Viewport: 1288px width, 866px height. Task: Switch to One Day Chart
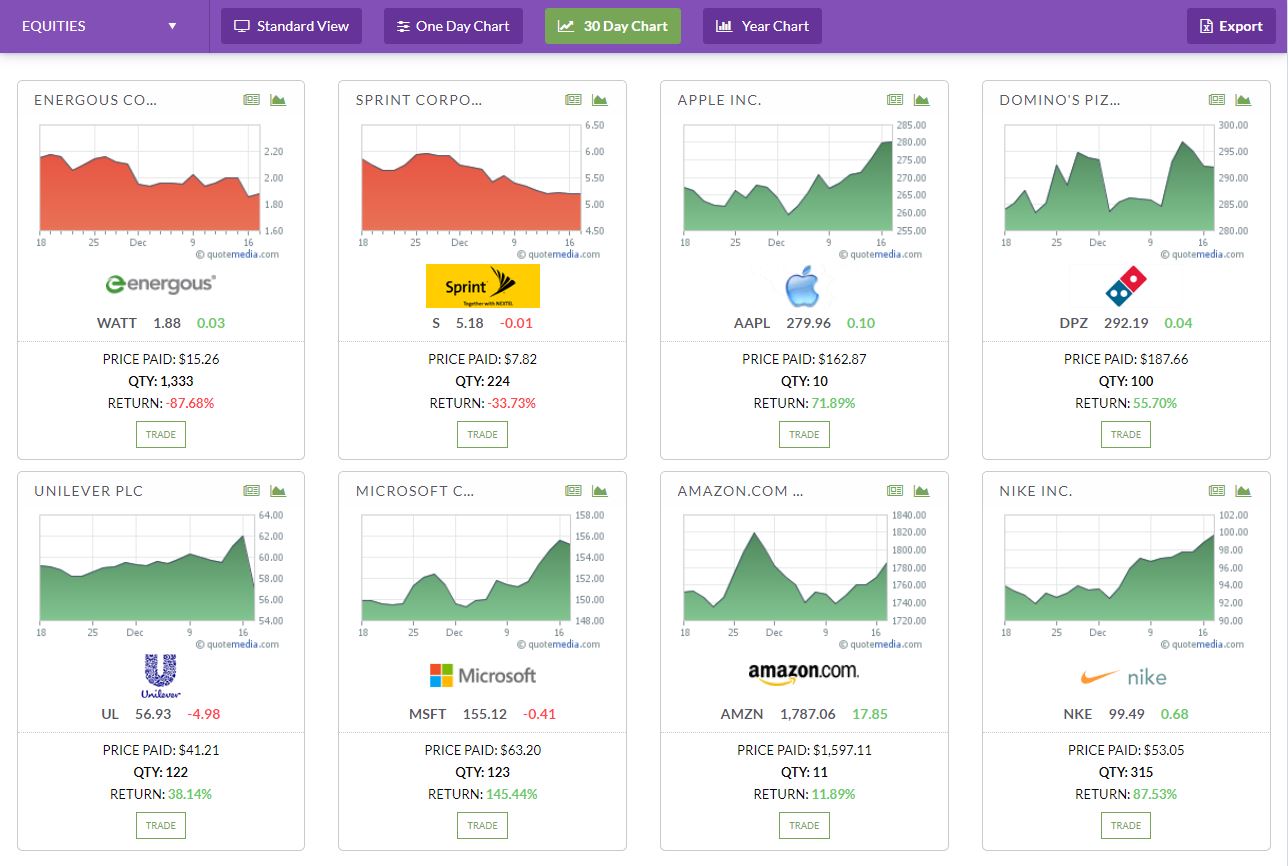click(x=453, y=26)
